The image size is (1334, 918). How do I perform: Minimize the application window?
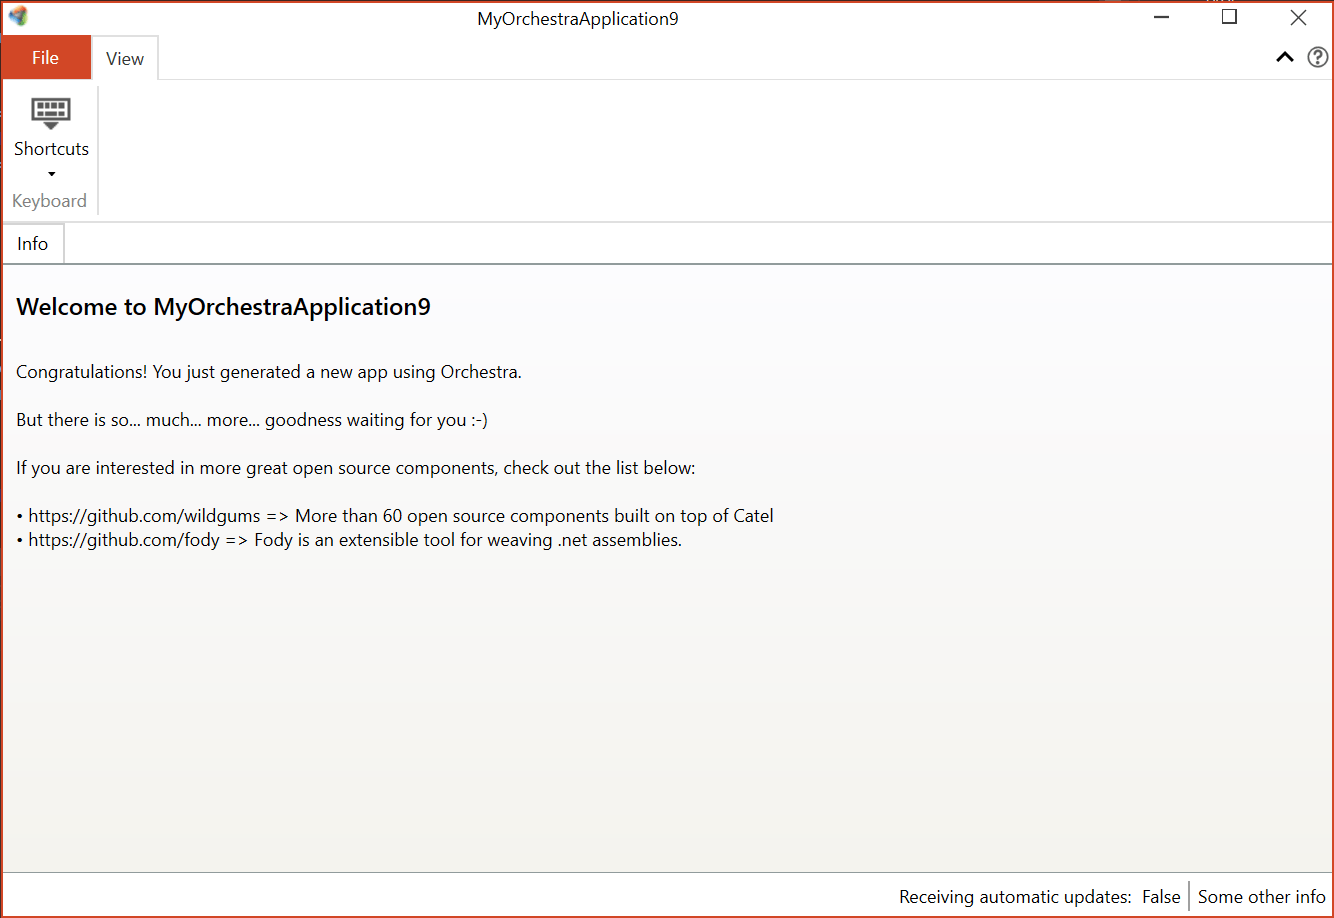[1161, 17]
